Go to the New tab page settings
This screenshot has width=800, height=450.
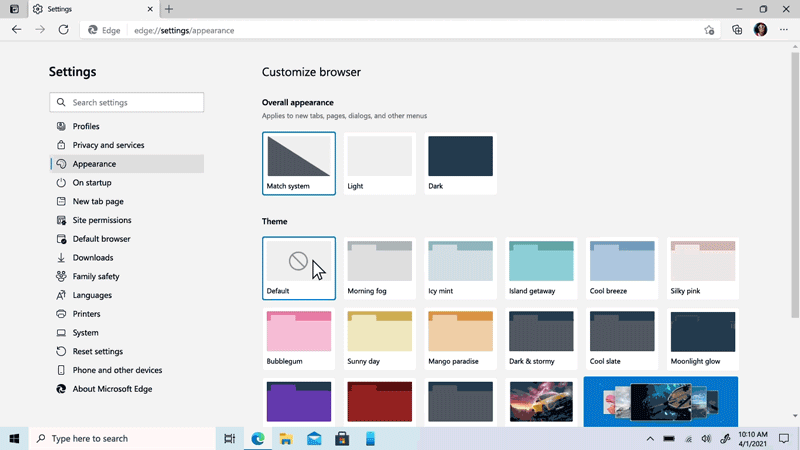pos(98,201)
